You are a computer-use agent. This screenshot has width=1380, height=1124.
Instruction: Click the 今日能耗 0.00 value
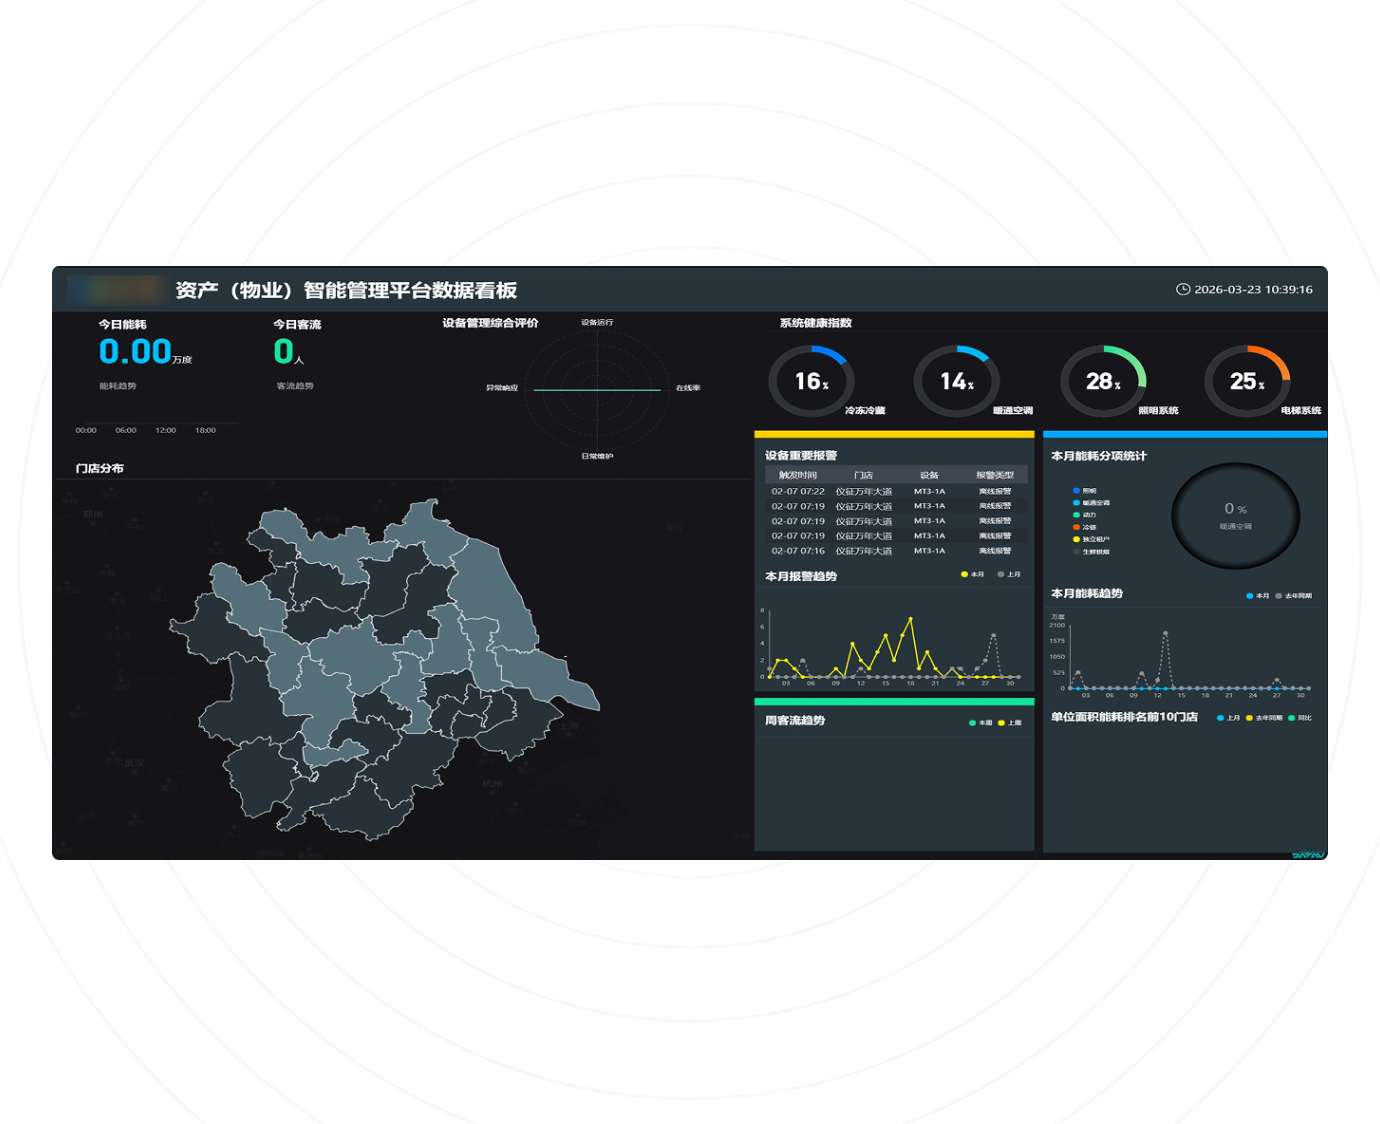135,352
